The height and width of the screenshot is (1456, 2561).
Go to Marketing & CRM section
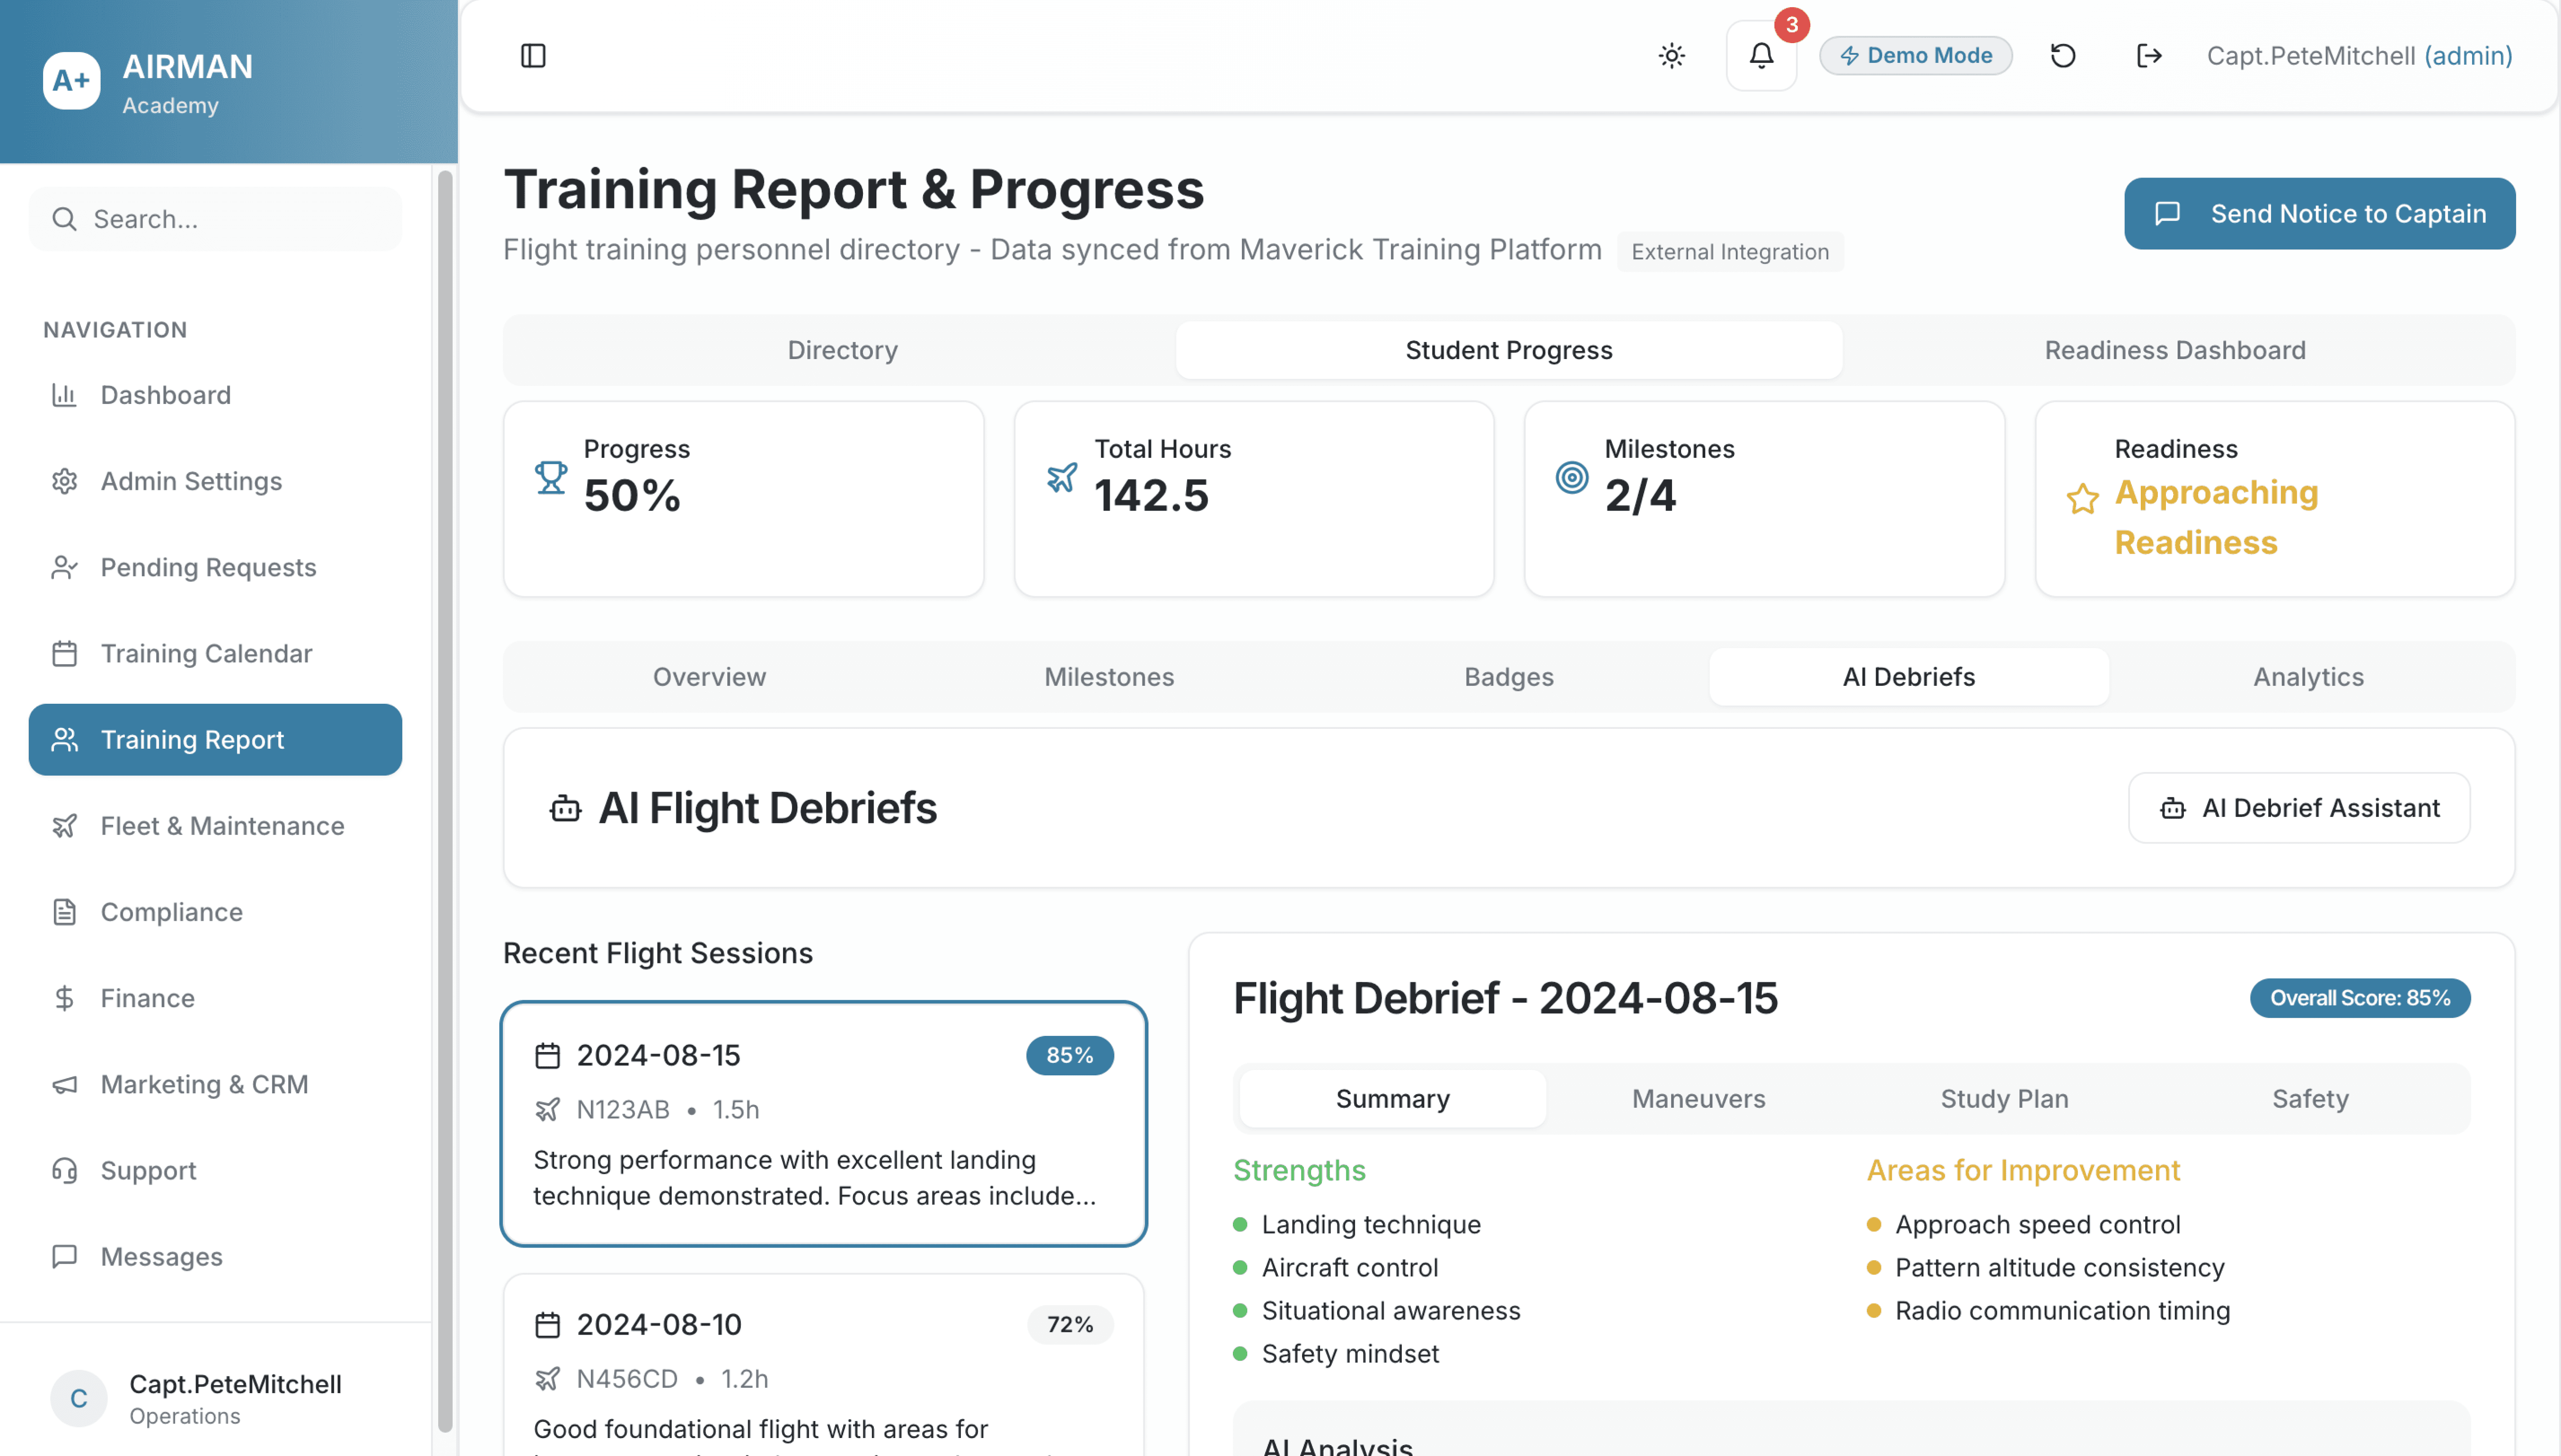tap(204, 1084)
